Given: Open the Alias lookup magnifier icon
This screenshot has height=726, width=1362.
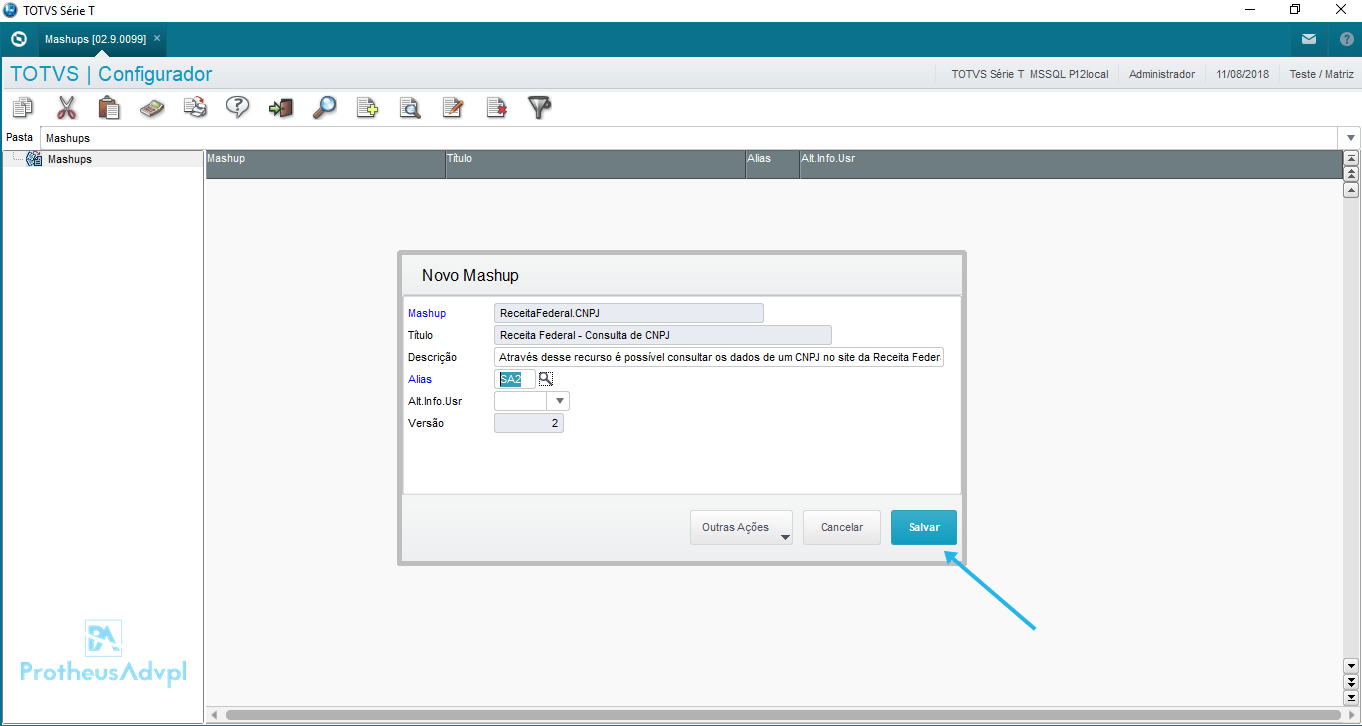Looking at the screenshot, I should coord(546,379).
